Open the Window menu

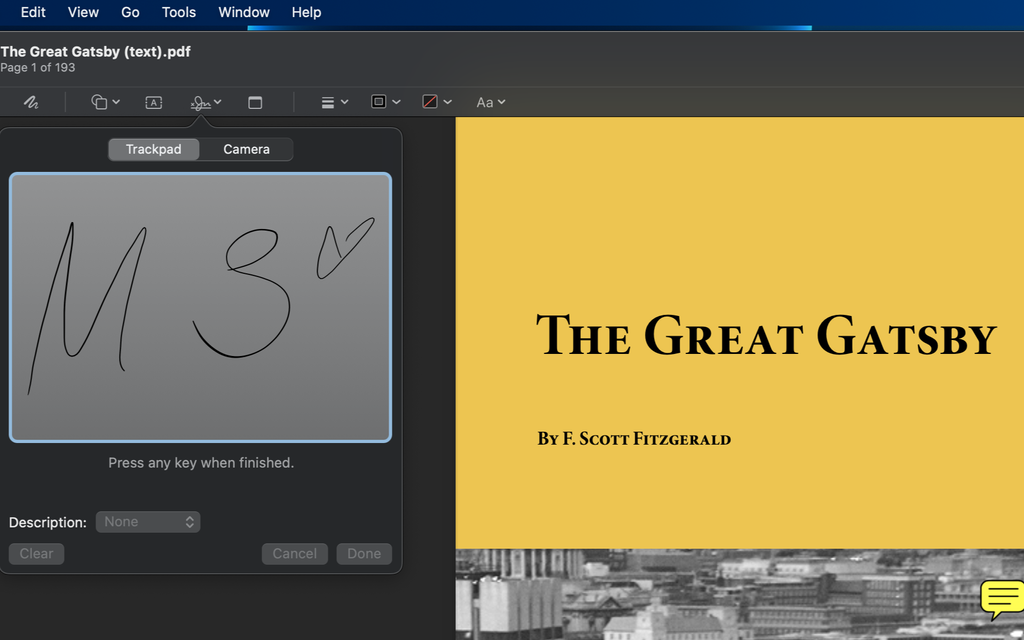click(x=244, y=12)
